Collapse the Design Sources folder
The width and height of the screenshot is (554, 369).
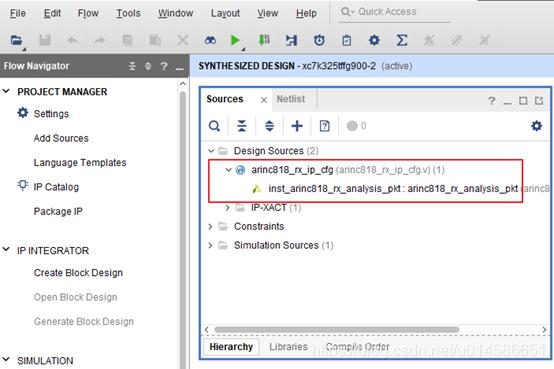(x=211, y=151)
